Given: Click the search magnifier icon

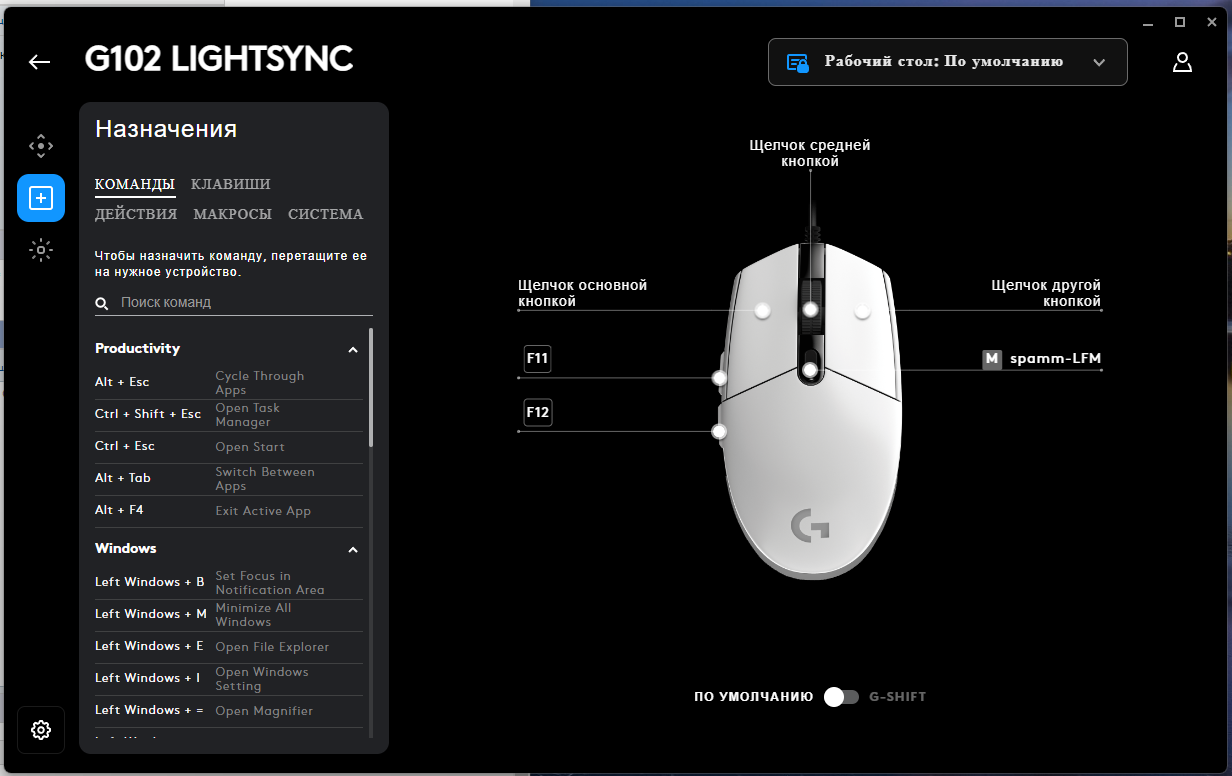Looking at the screenshot, I should click(x=102, y=303).
